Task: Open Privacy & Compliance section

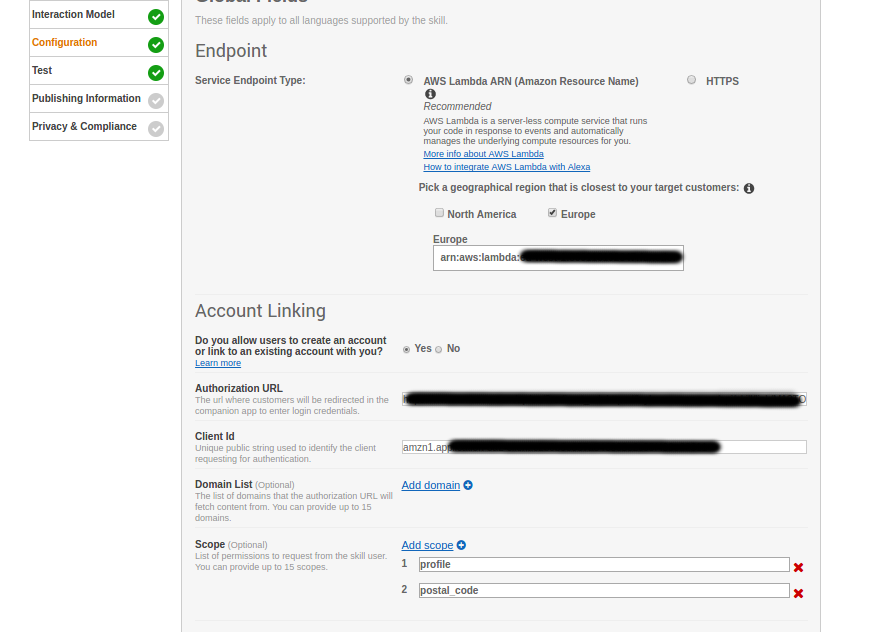Action: coord(99,127)
